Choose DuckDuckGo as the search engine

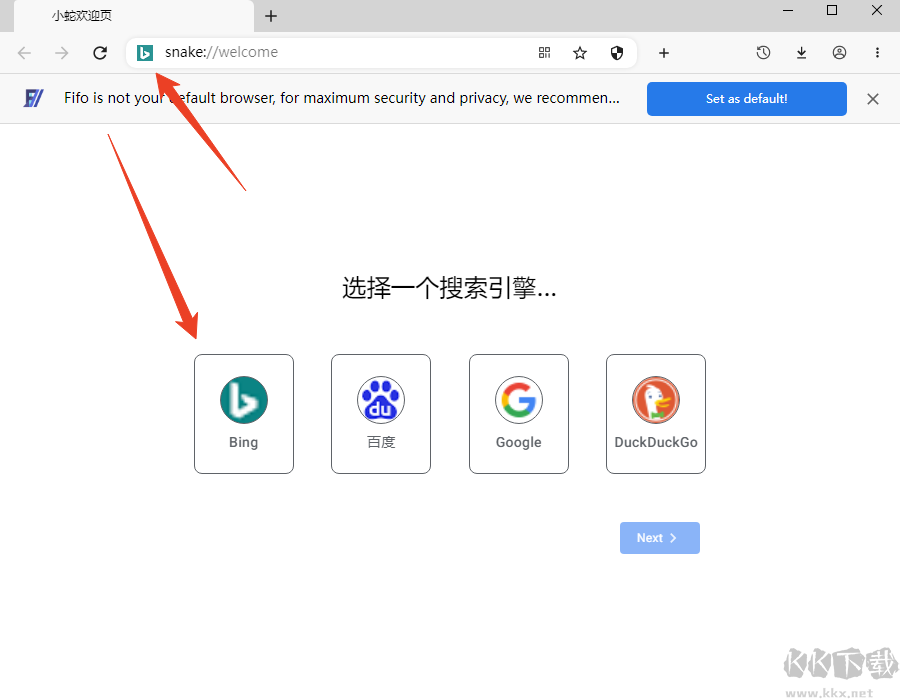[656, 414]
